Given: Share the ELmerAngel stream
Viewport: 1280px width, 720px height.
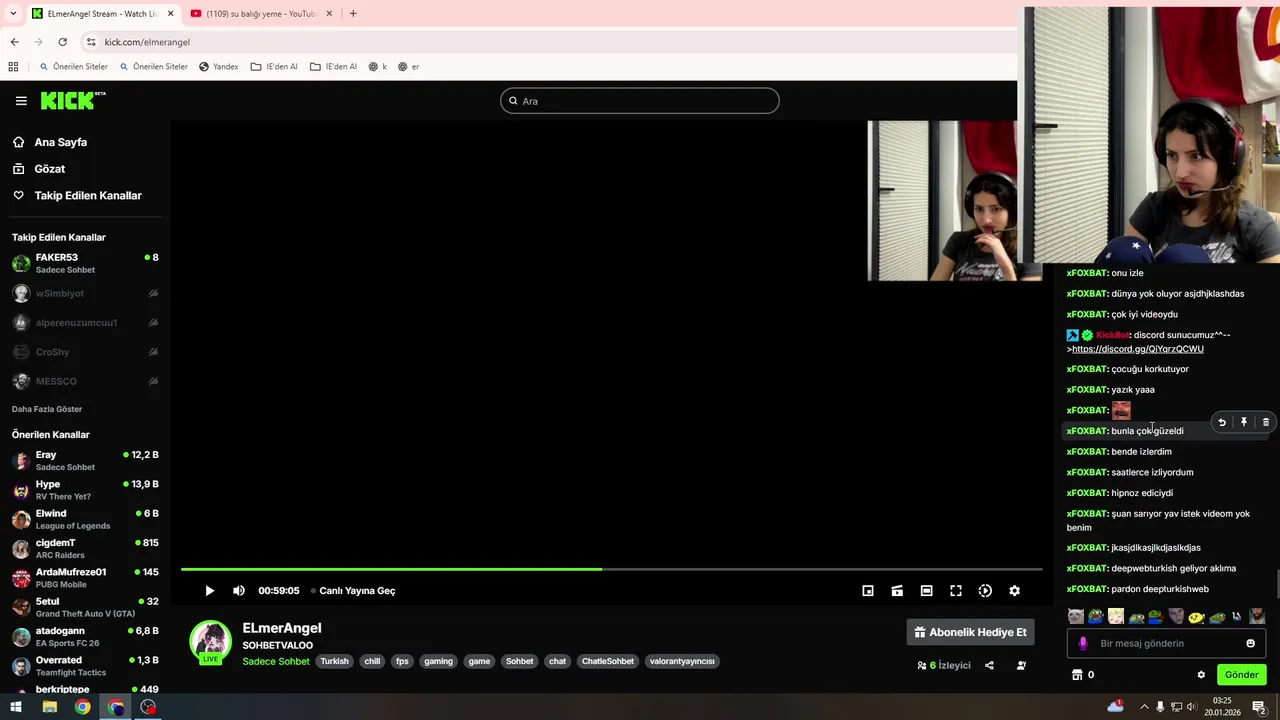Looking at the screenshot, I should pyautogui.click(x=989, y=665).
